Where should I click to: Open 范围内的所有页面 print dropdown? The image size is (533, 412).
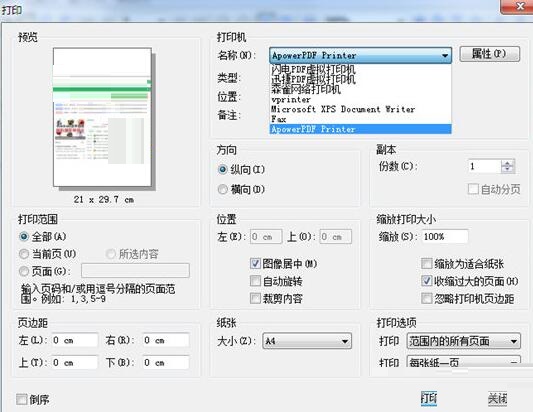[464, 341]
